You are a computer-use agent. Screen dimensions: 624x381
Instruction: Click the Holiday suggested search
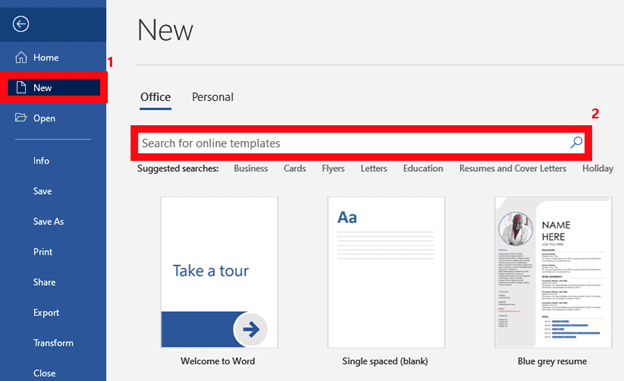[x=598, y=168]
